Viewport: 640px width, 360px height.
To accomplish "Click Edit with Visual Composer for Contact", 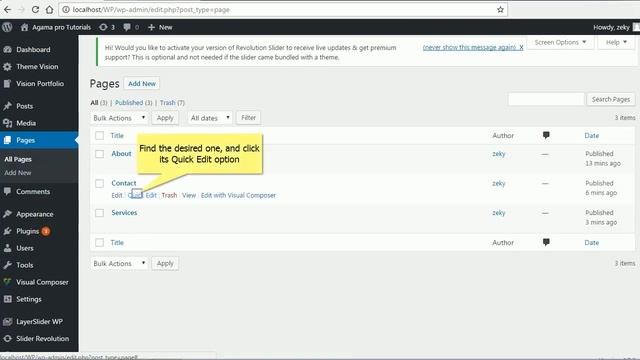I will [238, 196].
